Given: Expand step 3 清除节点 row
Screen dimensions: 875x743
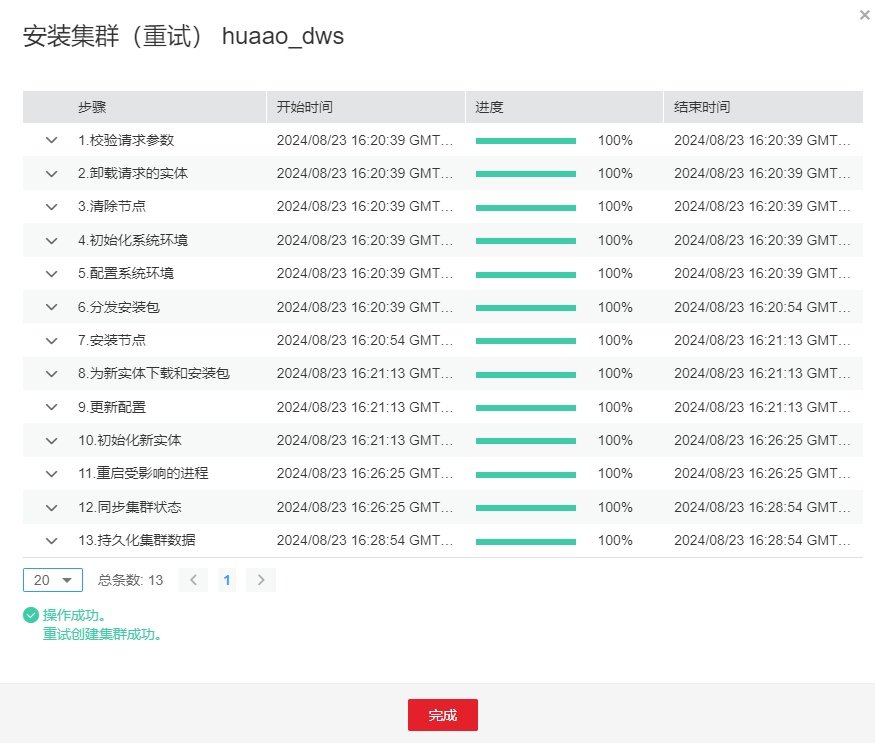Looking at the screenshot, I should [51, 207].
